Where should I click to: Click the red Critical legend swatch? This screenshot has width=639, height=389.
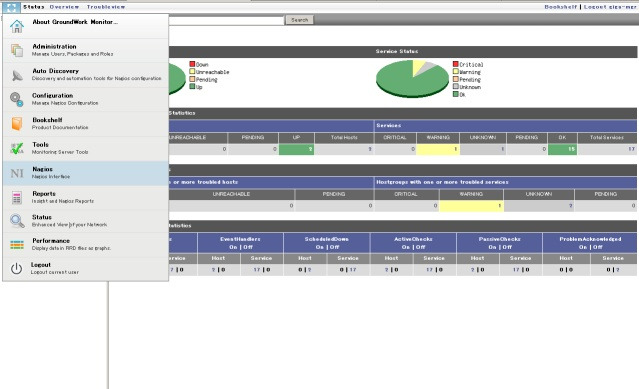[456, 64]
